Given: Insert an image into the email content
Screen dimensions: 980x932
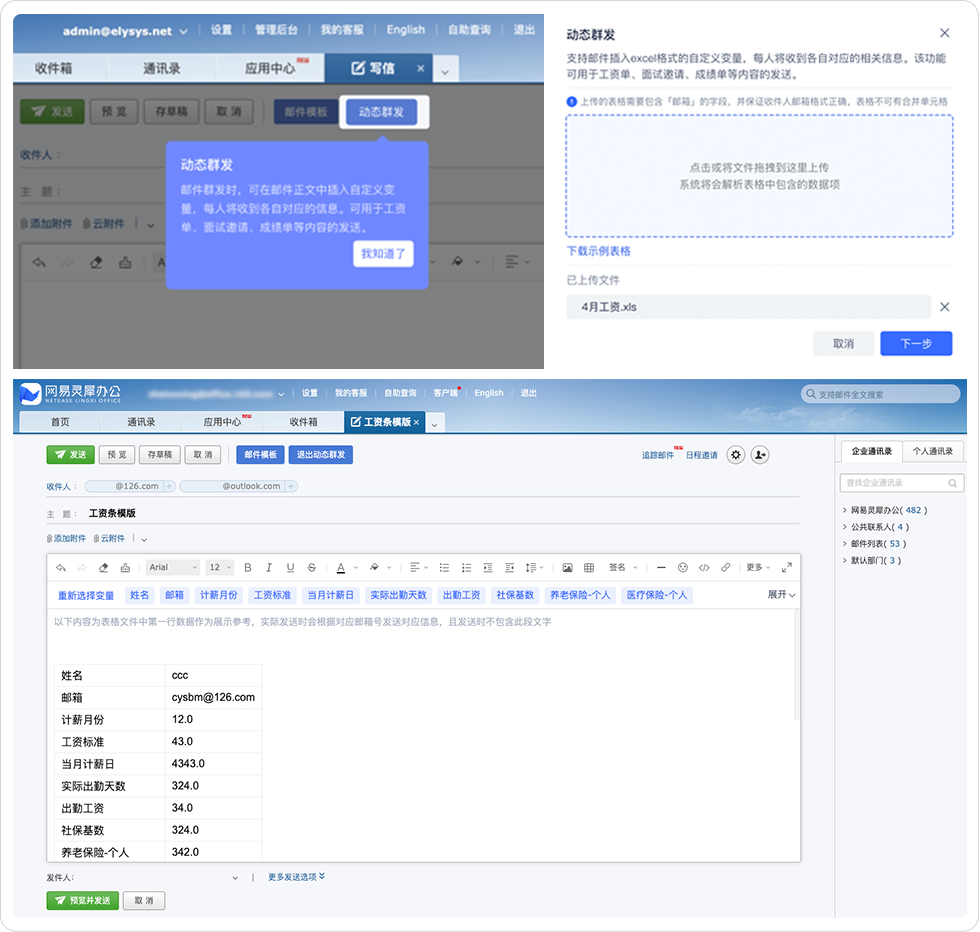Looking at the screenshot, I should click(x=568, y=567).
